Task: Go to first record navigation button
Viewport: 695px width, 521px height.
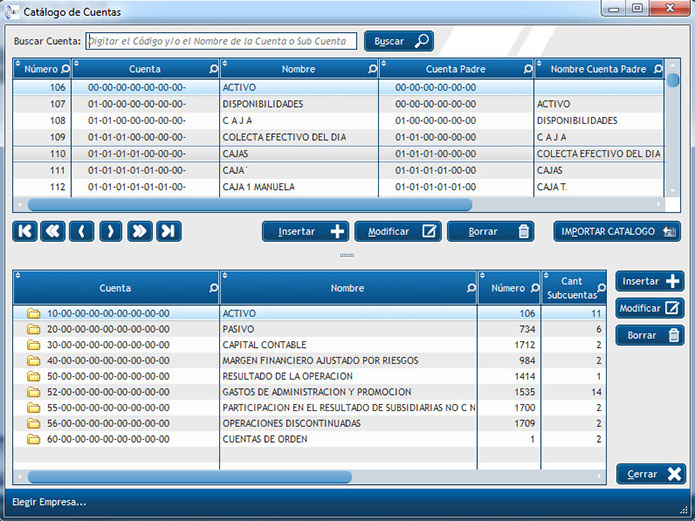Action: (x=25, y=231)
